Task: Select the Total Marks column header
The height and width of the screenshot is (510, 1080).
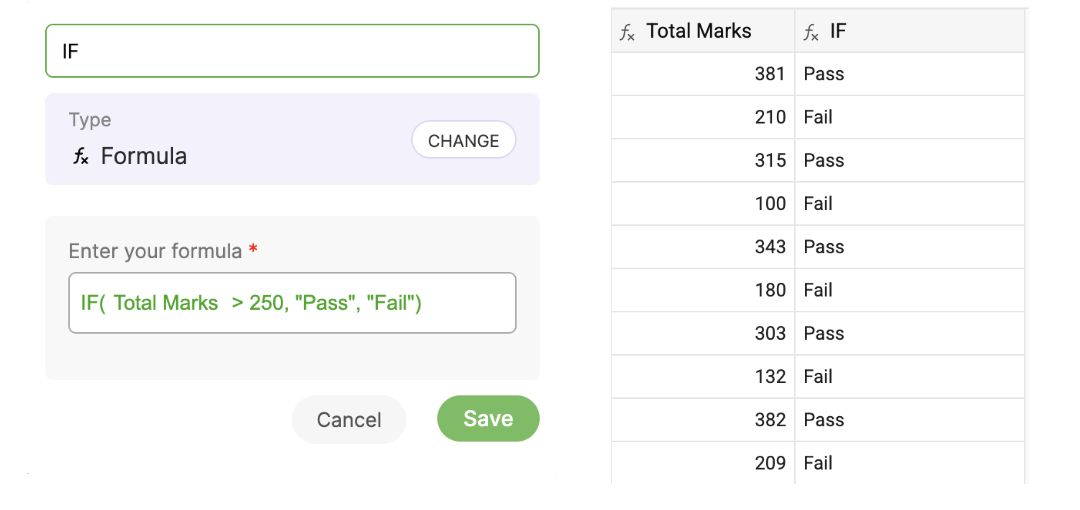Action: point(699,31)
